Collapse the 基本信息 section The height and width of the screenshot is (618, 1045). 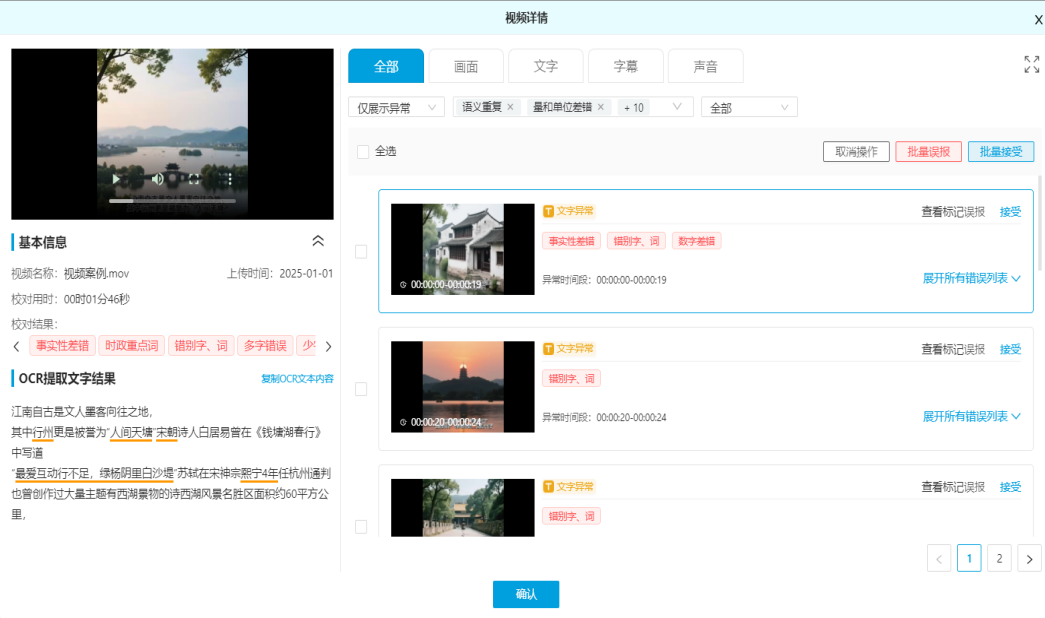click(x=318, y=241)
